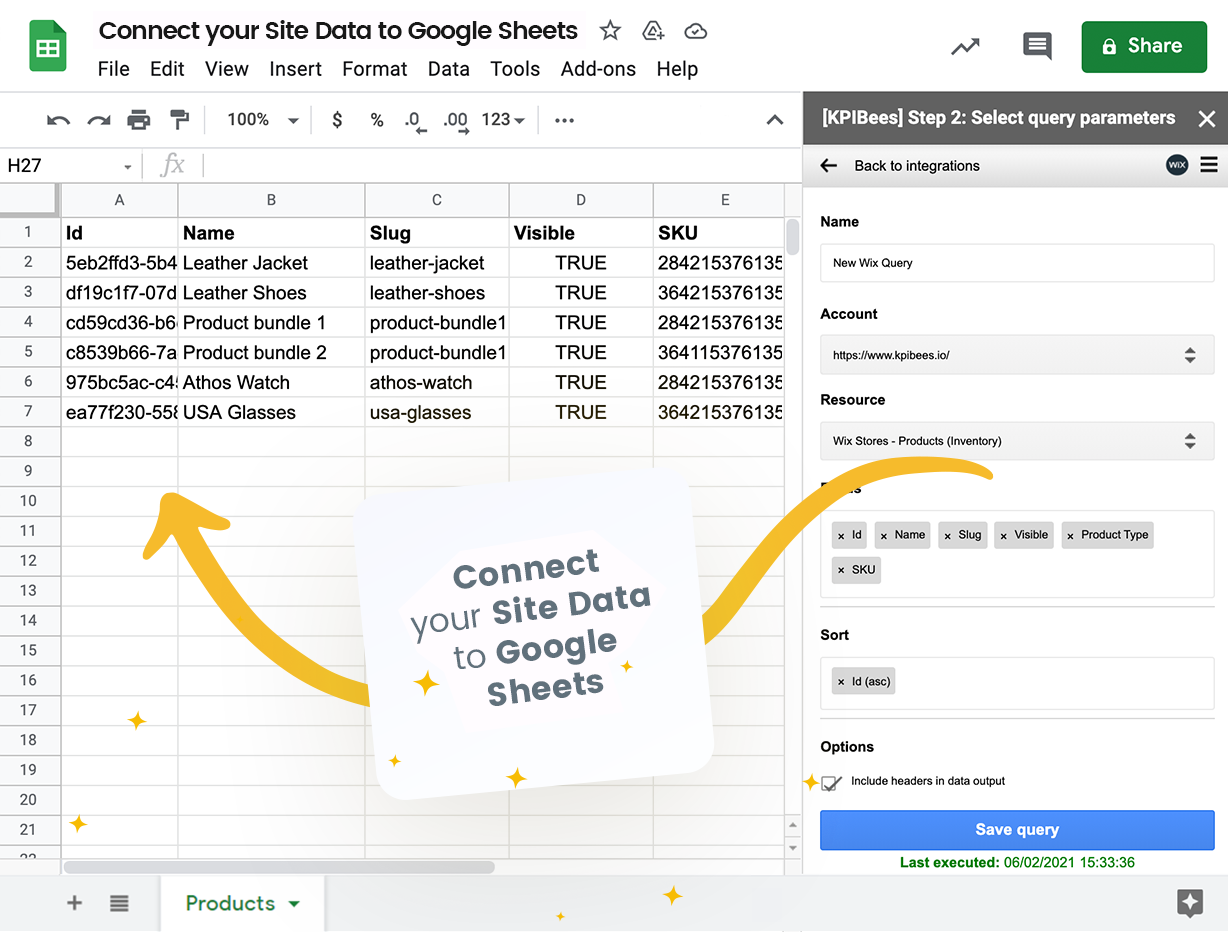1228x932 pixels.
Task: Select the USA Glasses cell
Action: click(x=271, y=412)
